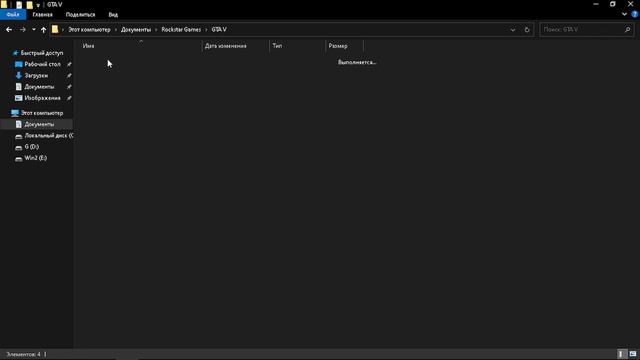Go up one folder level
This screenshot has width=640, height=360.
point(43,29)
